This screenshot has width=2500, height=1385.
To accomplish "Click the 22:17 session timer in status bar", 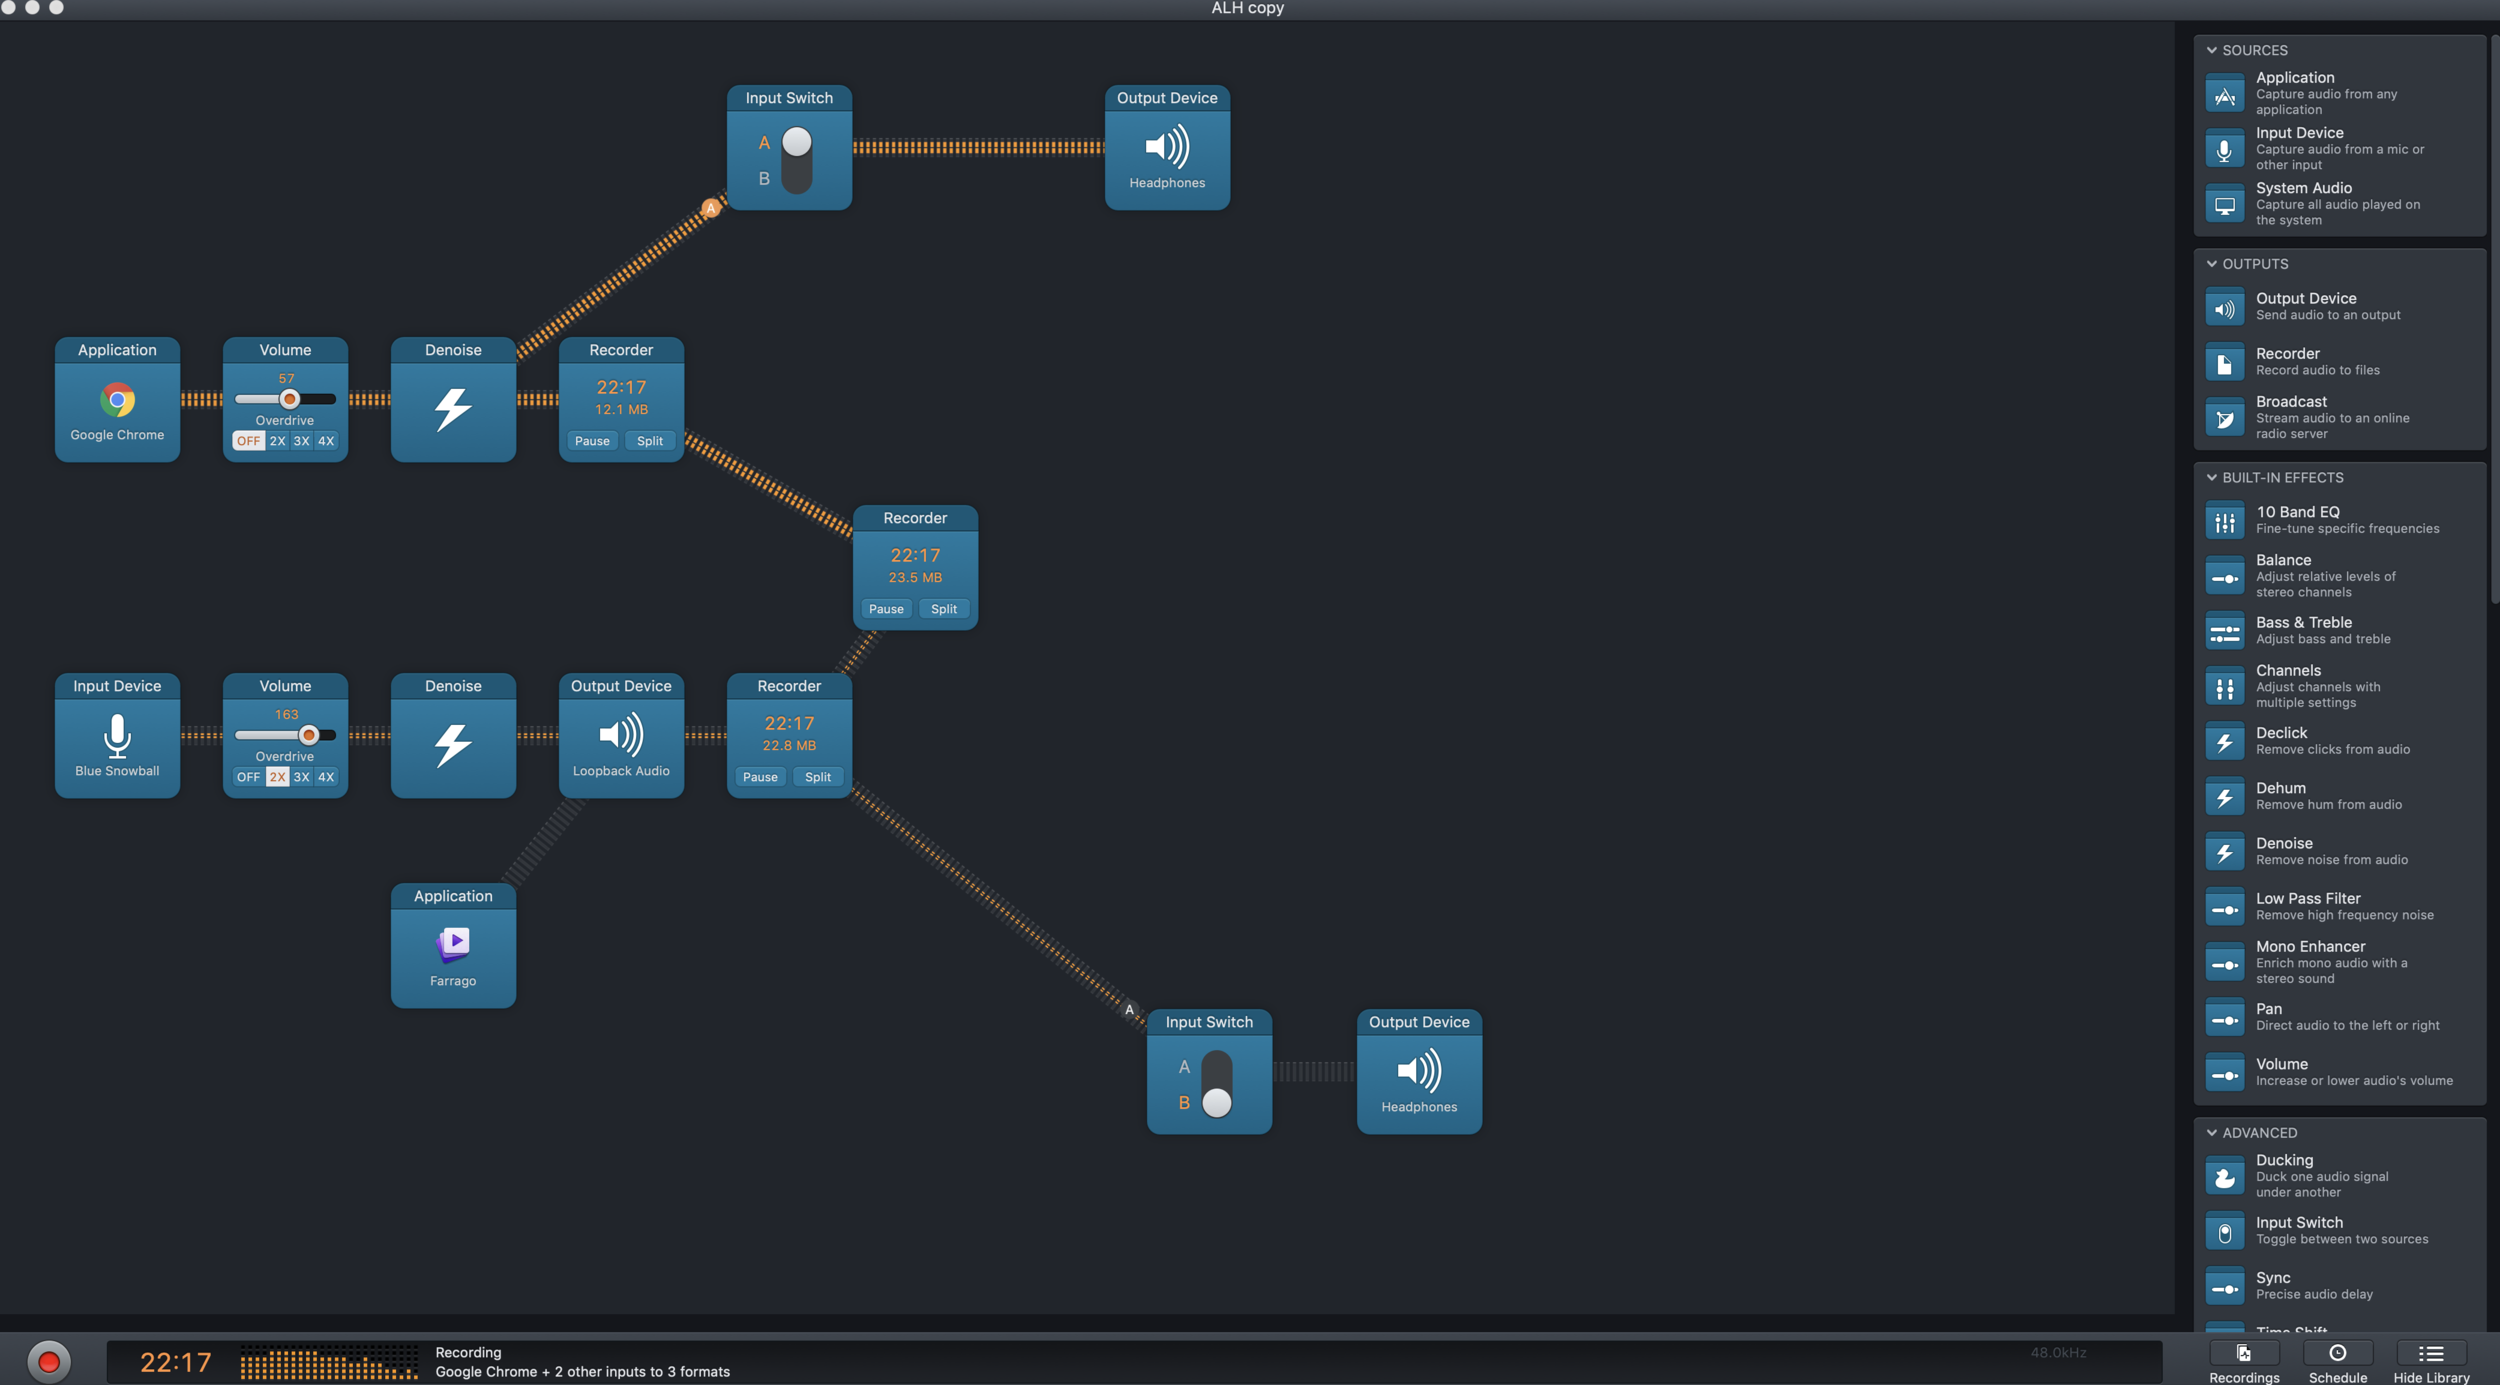I will pos(176,1362).
